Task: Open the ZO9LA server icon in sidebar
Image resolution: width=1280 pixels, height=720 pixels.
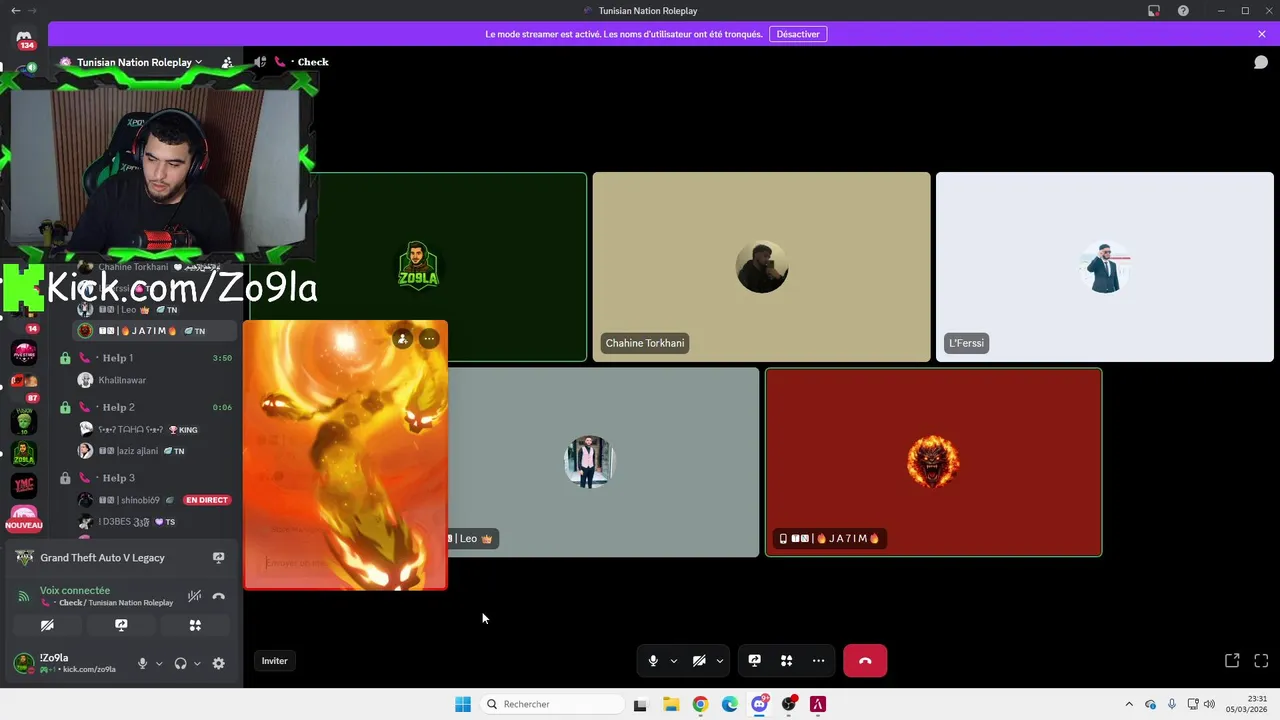Action: (x=24, y=454)
